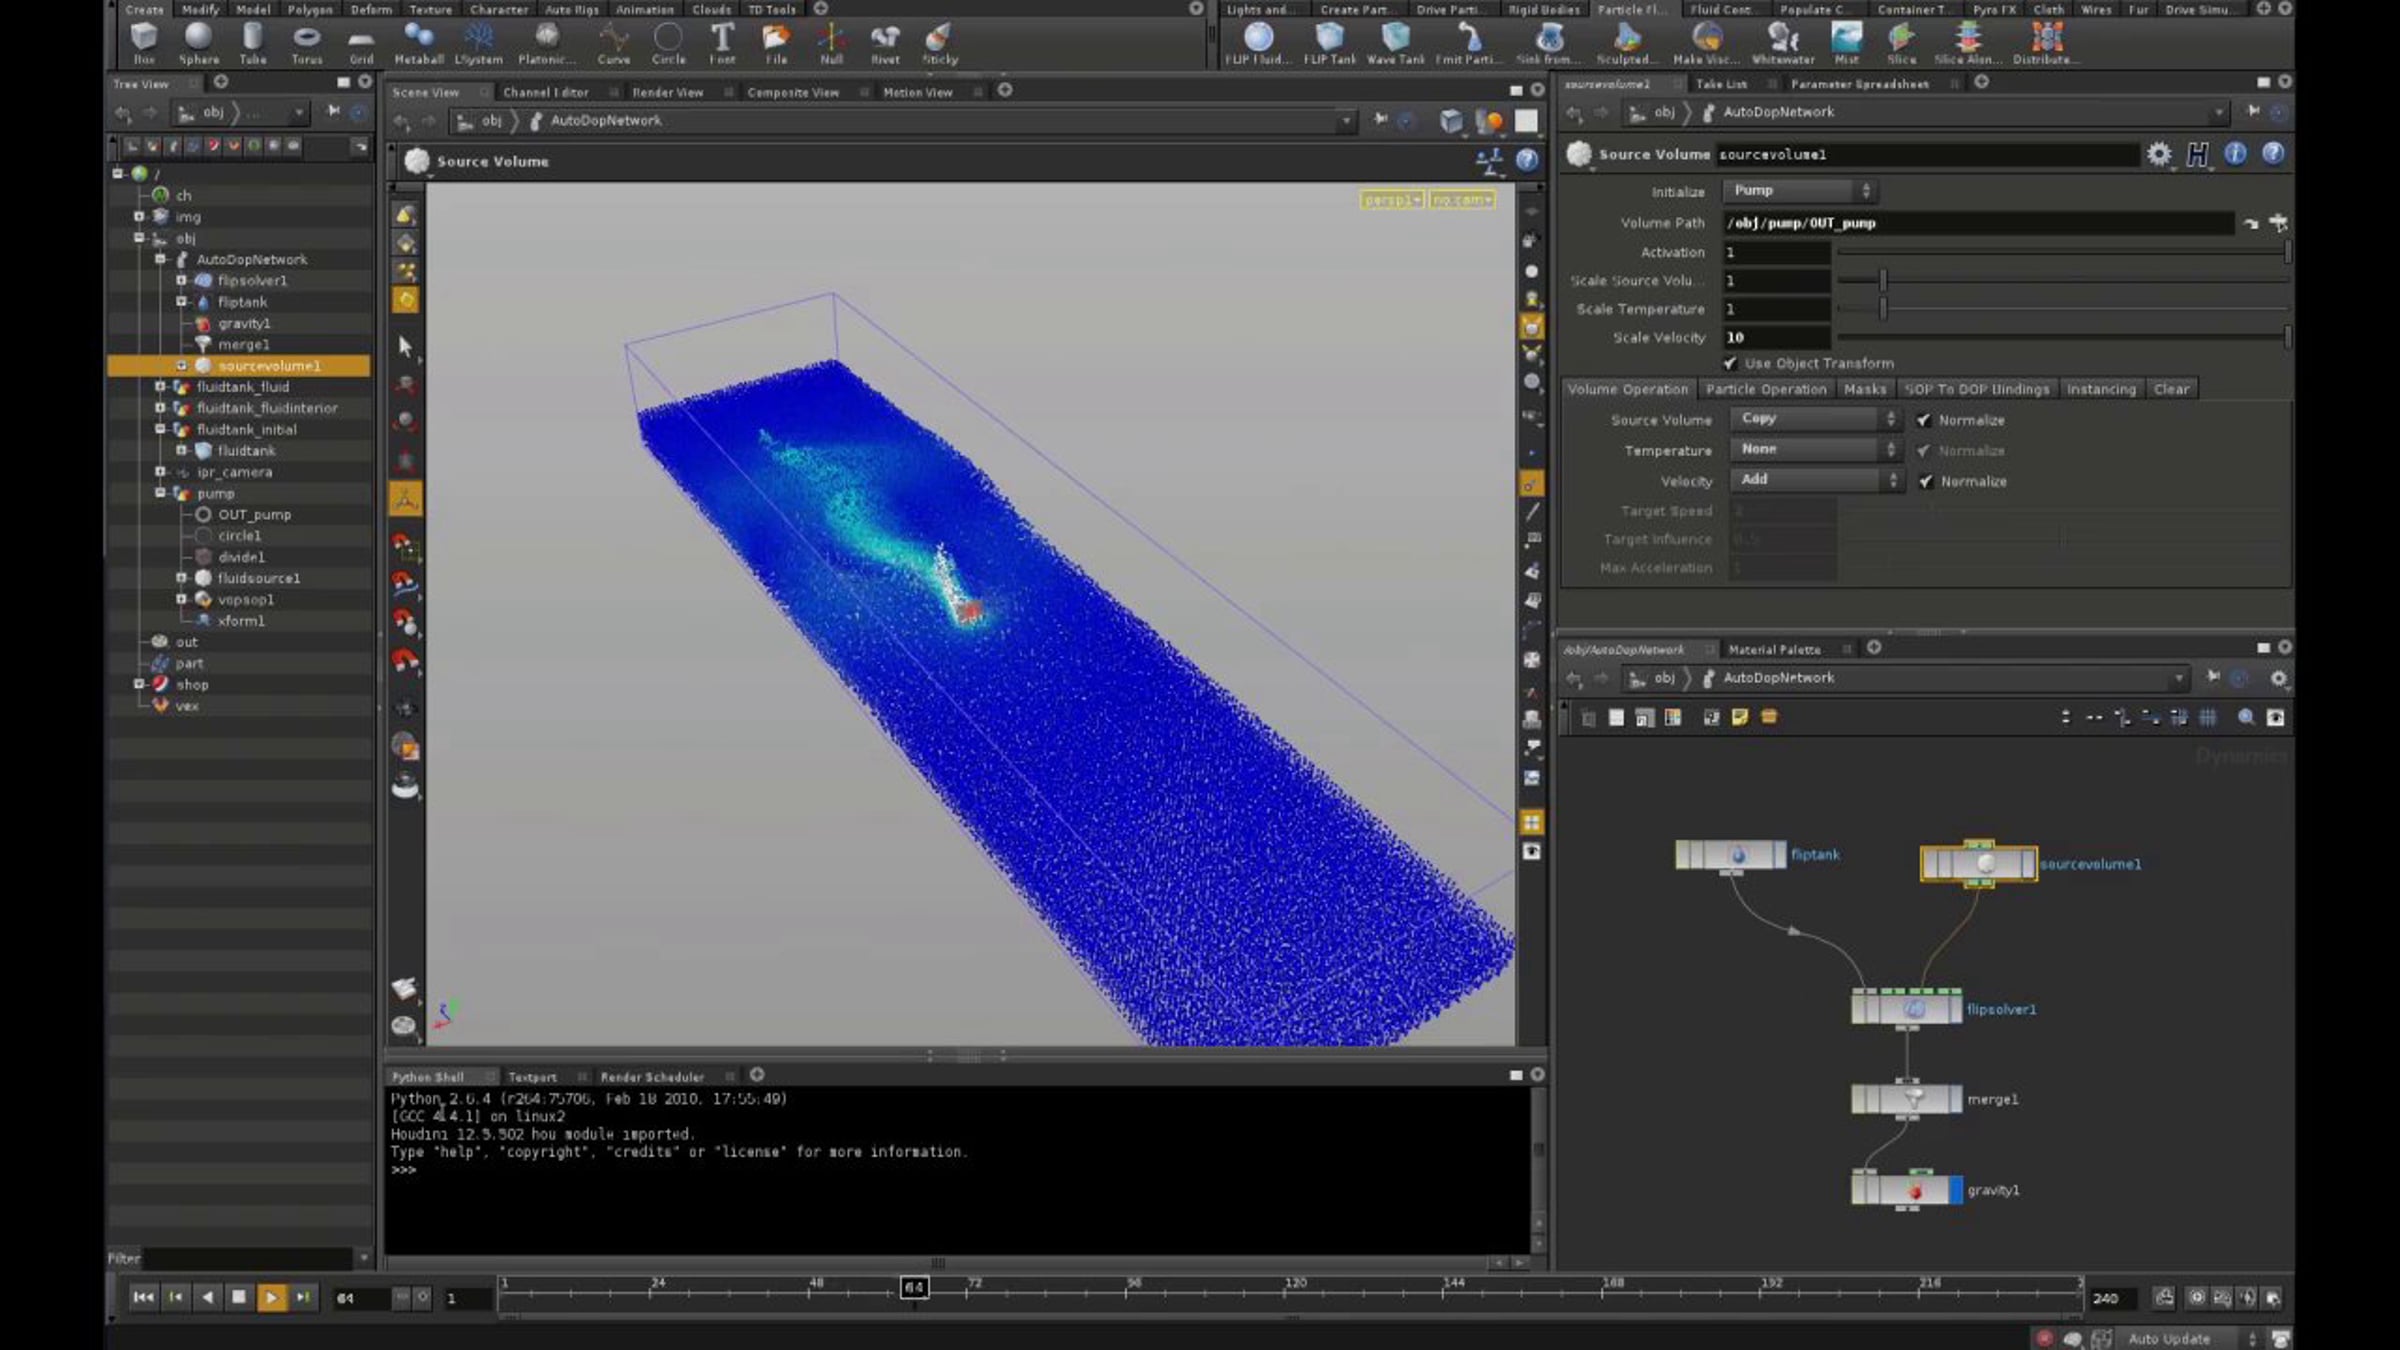The image size is (2400, 1350).
Task: Click the Volume Path input field
Action: click(x=1977, y=223)
